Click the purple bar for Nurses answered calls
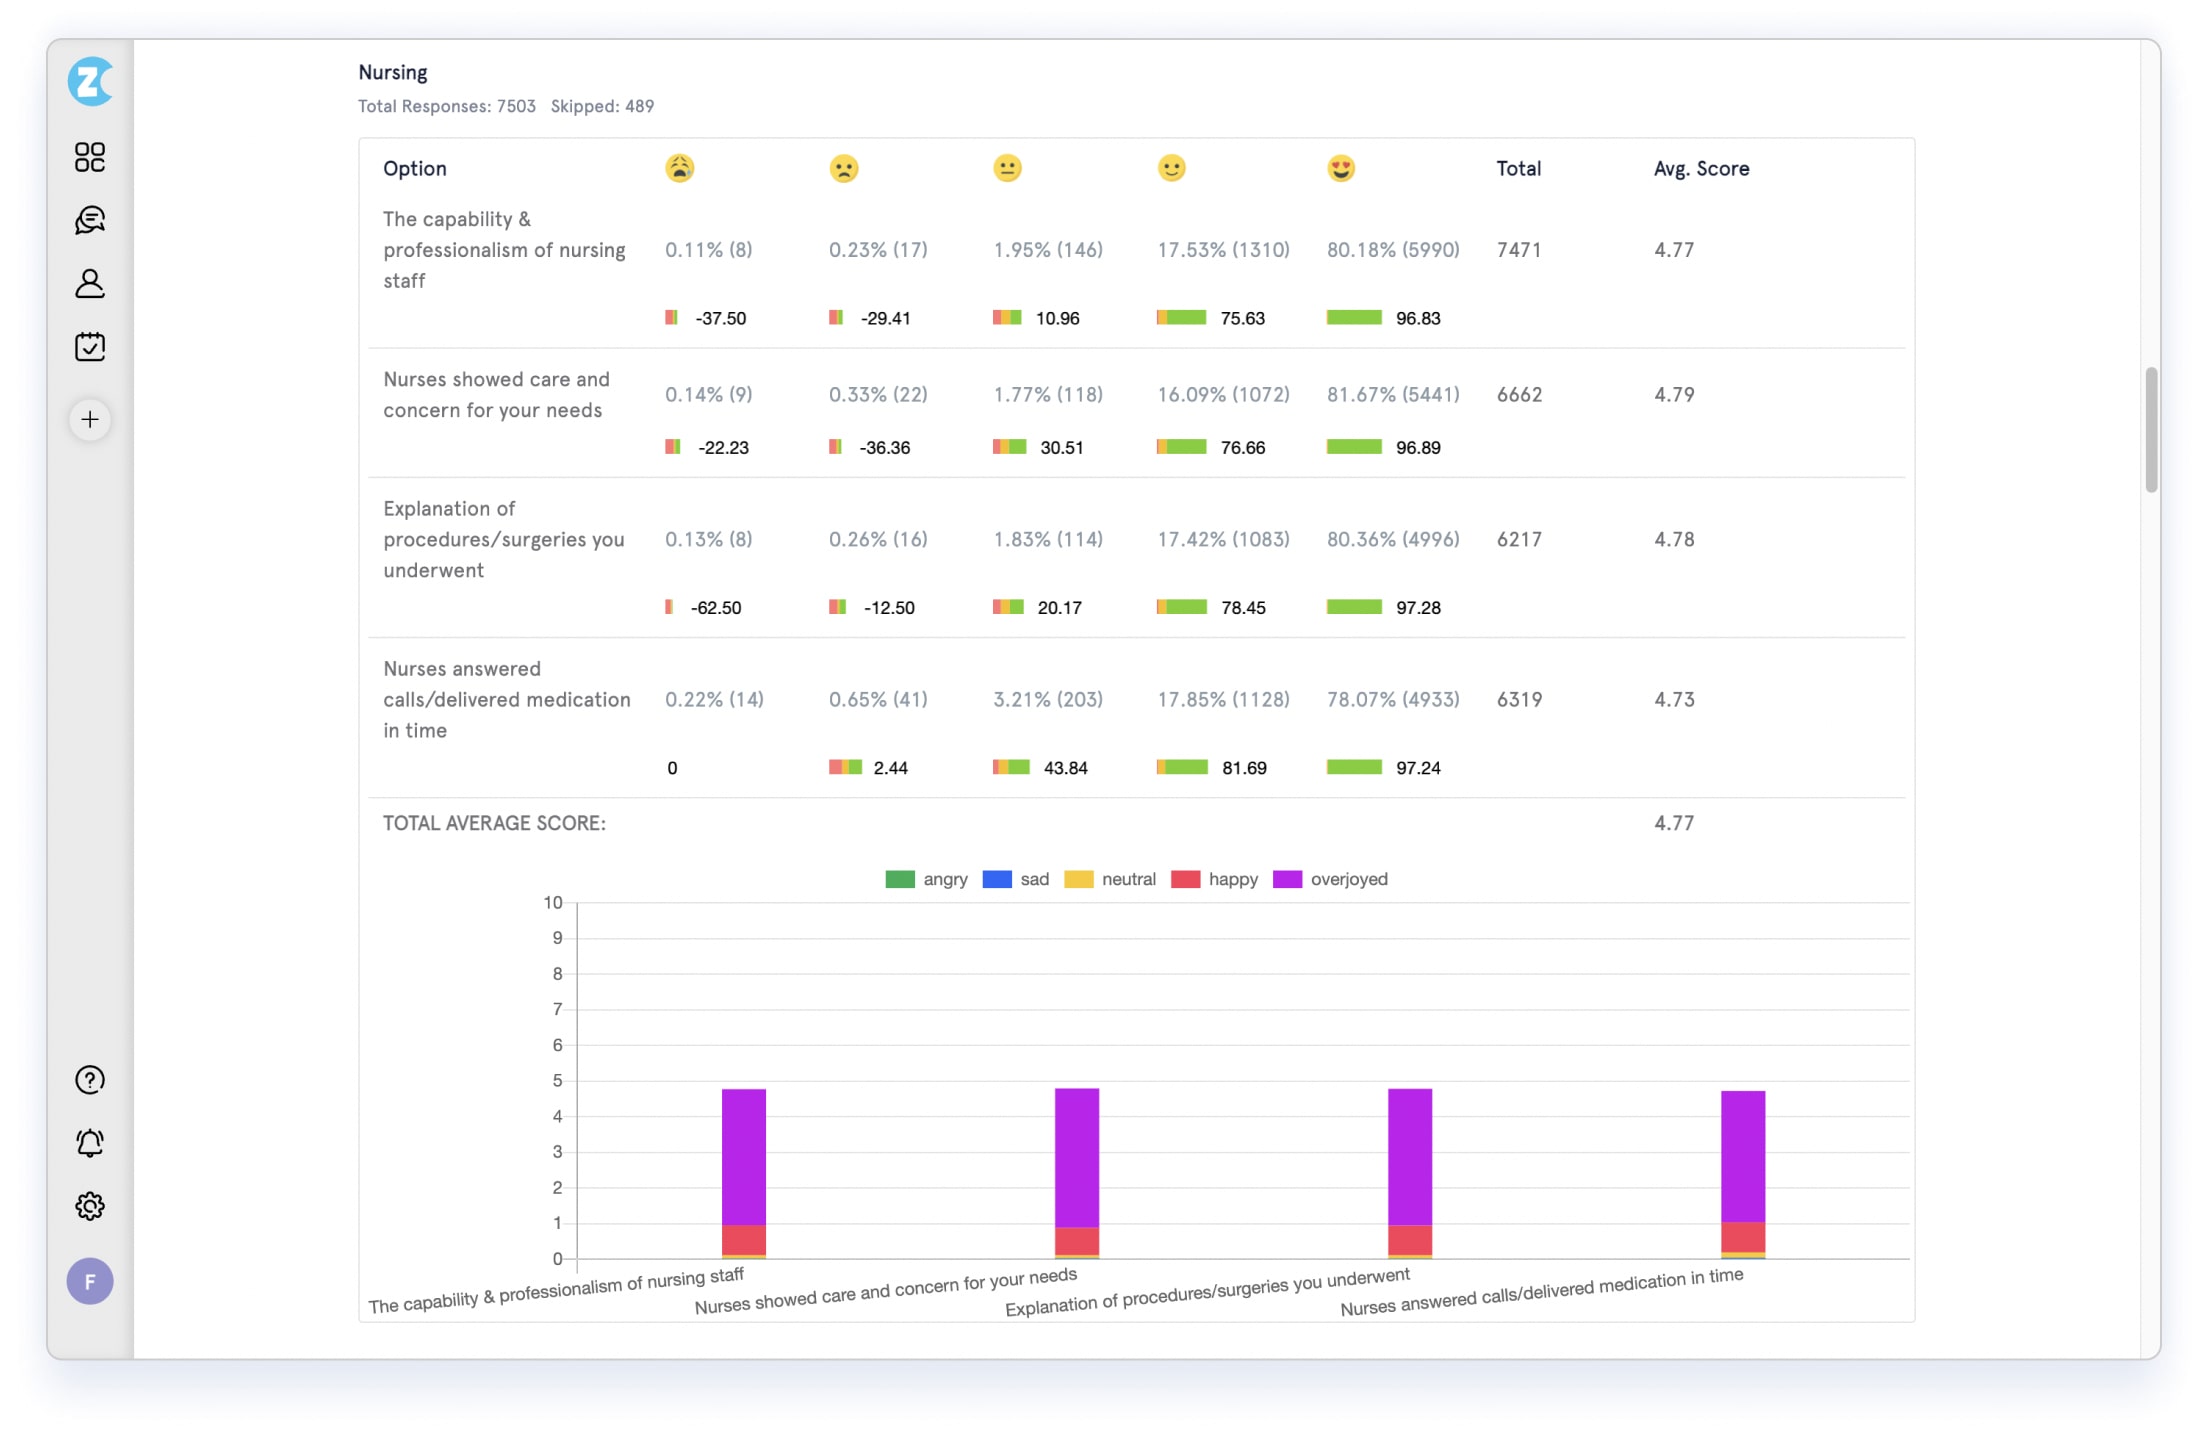 click(x=1743, y=1157)
